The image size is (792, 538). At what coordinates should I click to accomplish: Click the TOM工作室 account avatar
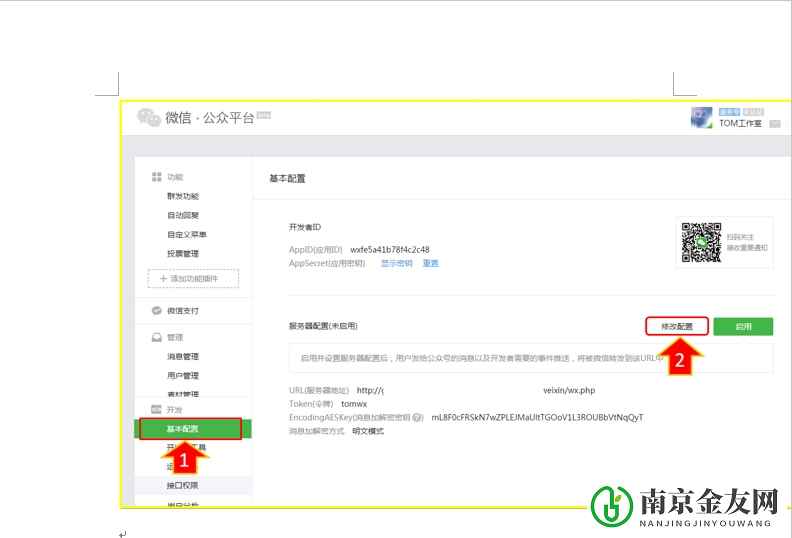point(704,117)
